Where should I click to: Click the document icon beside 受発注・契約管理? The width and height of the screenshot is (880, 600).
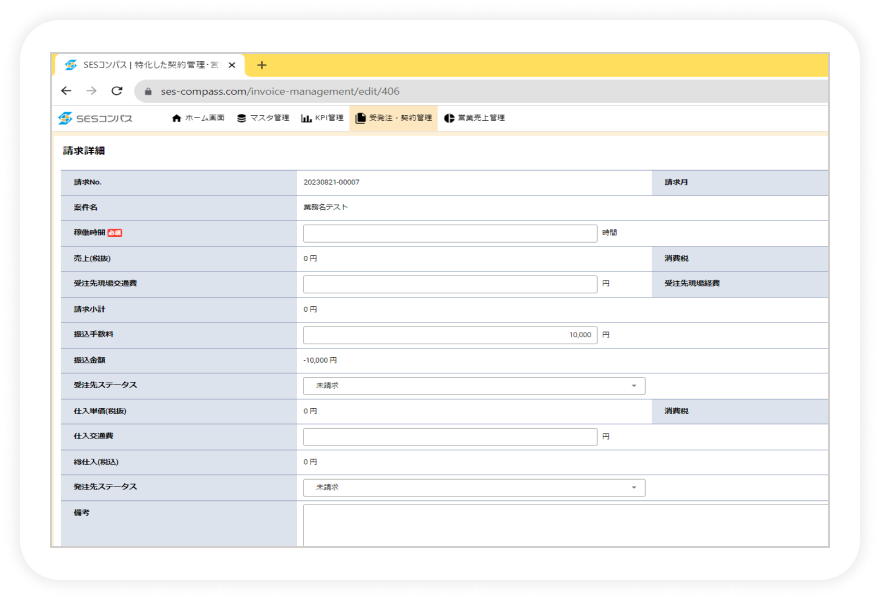tap(360, 118)
